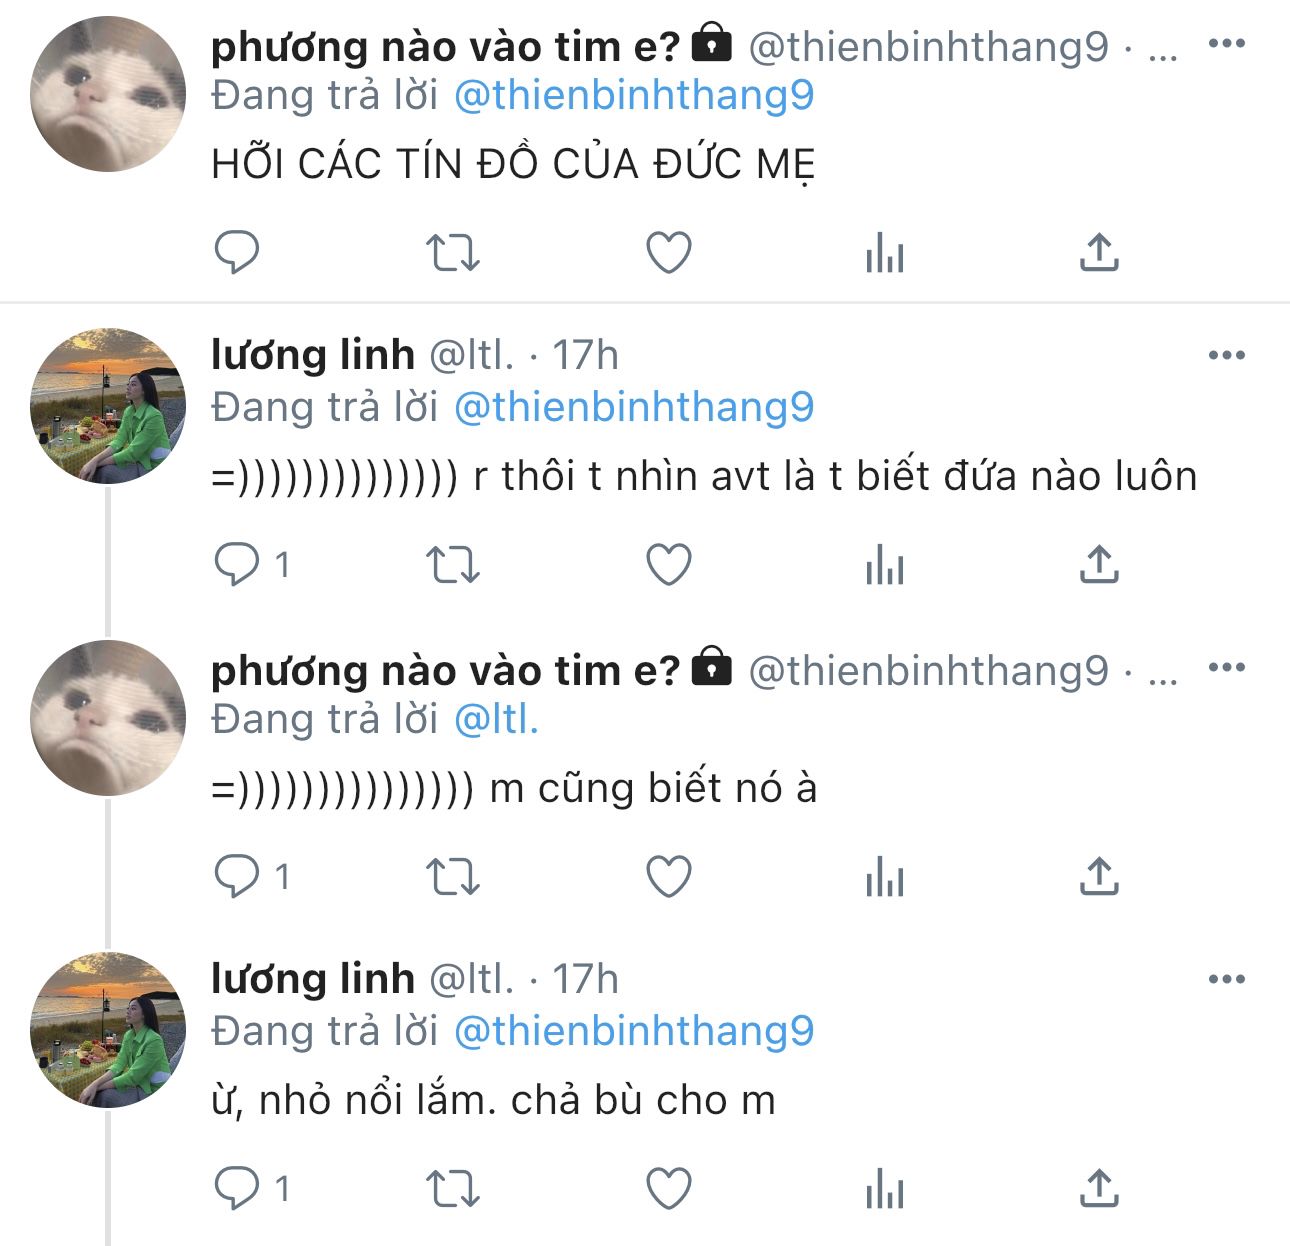Open the @ltl. mention link
The image size is (1290, 1246).
click(496, 720)
